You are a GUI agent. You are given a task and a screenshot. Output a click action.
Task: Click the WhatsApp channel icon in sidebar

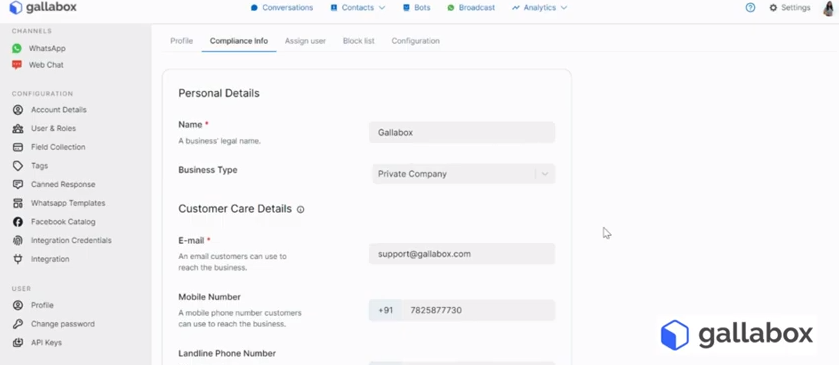click(x=17, y=48)
